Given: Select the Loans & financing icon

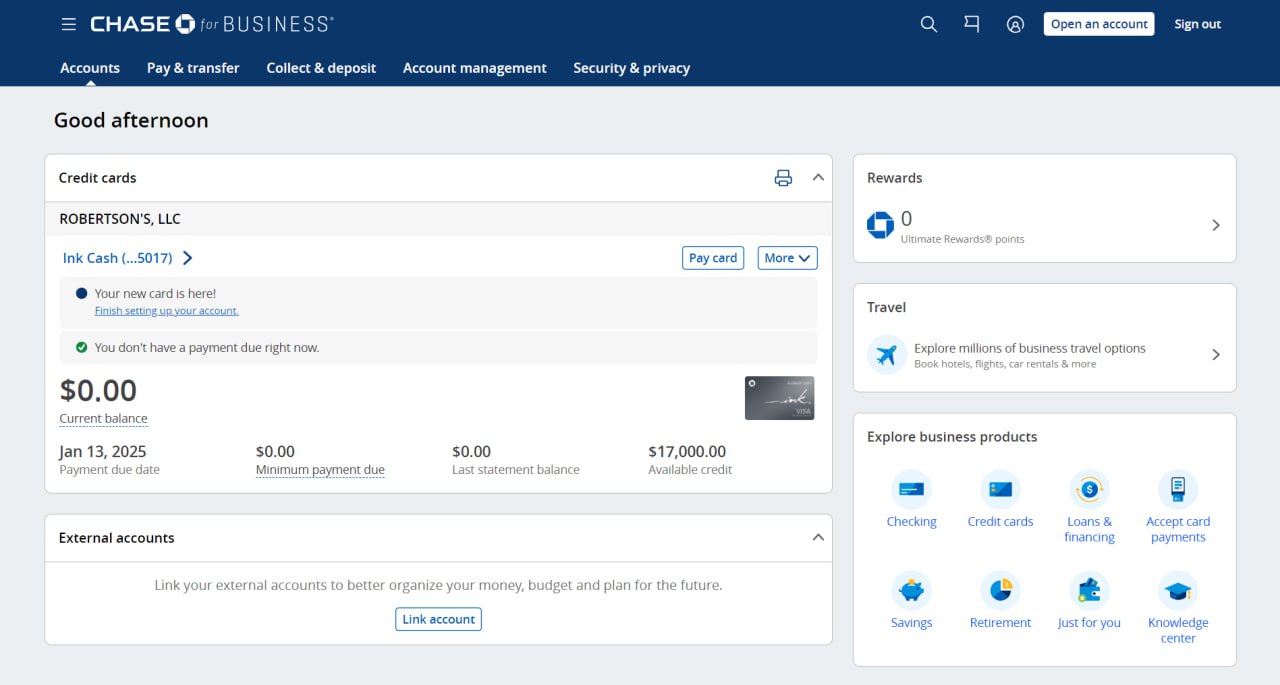Looking at the screenshot, I should click(x=1089, y=490).
